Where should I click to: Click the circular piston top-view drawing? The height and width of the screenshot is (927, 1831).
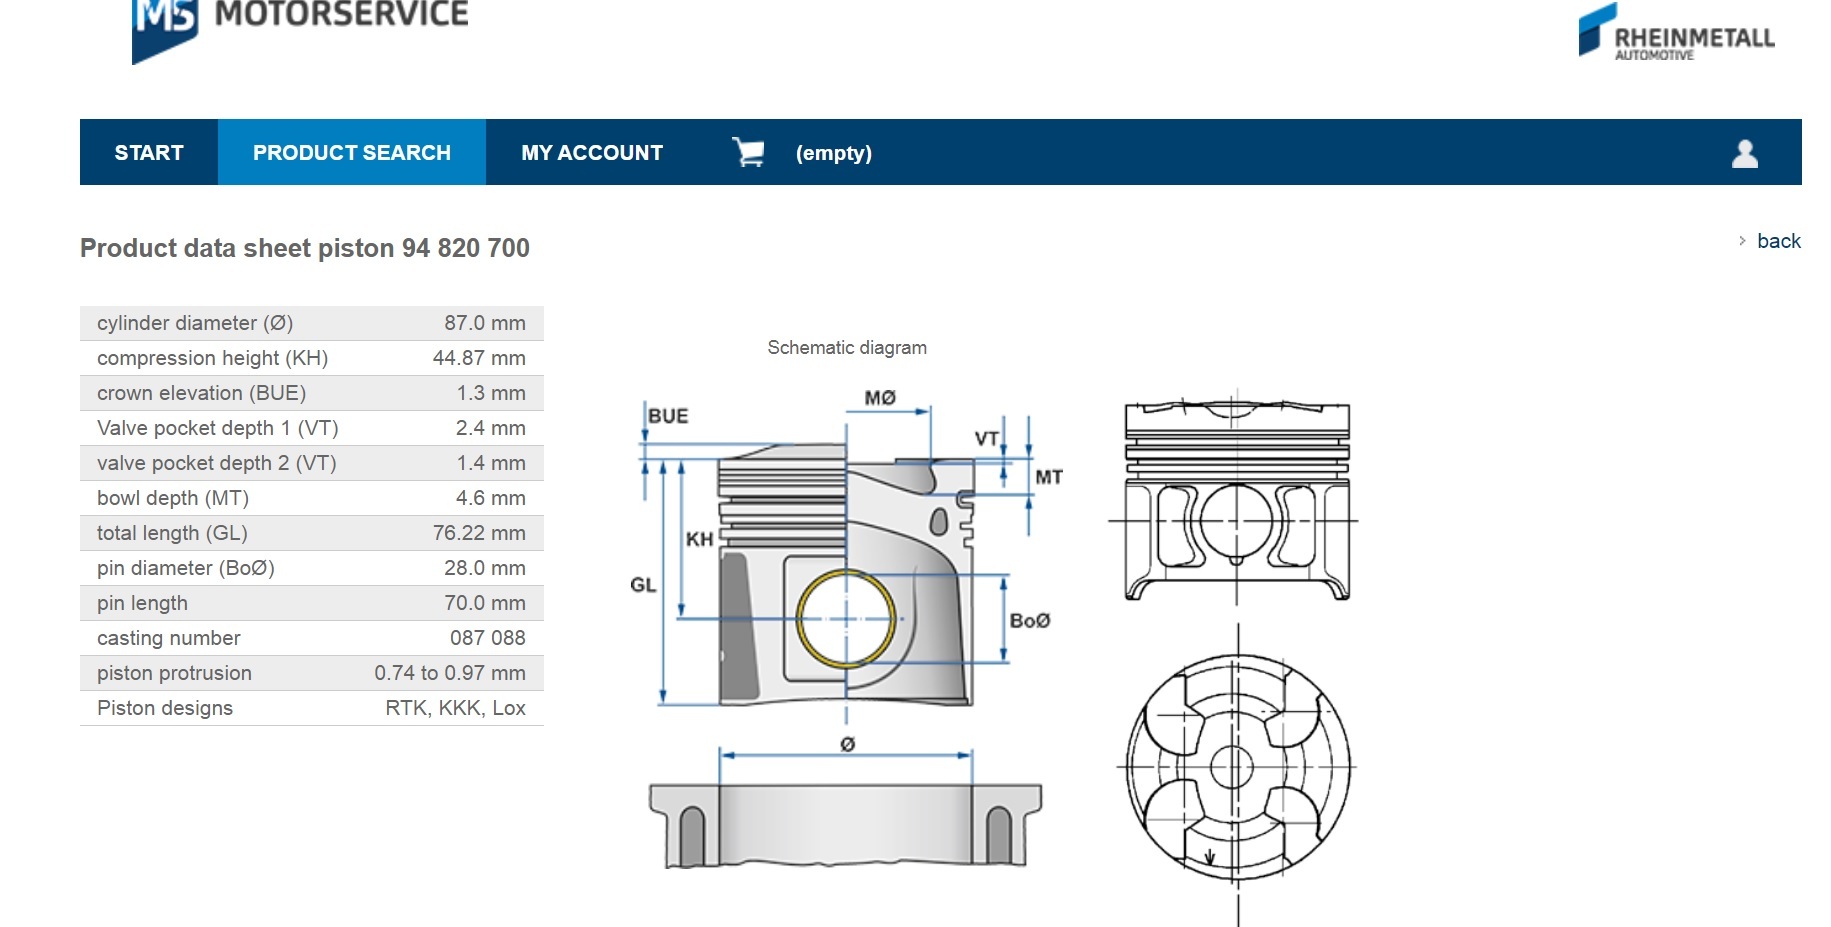click(x=1237, y=768)
